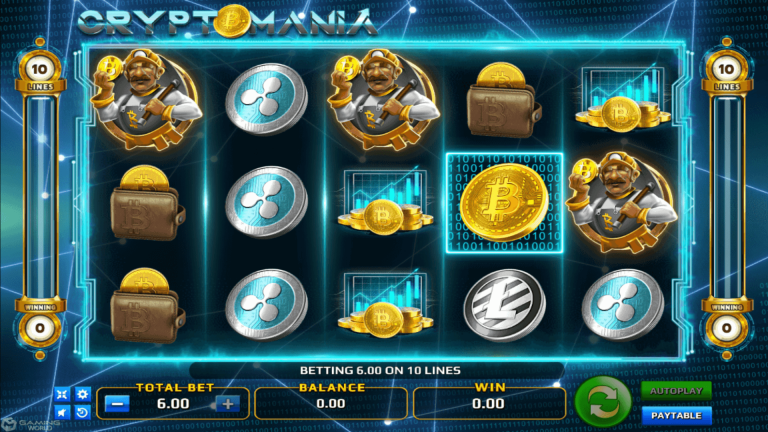Click the left Winning counter showing 0
768x432 pixels.
coord(40,327)
